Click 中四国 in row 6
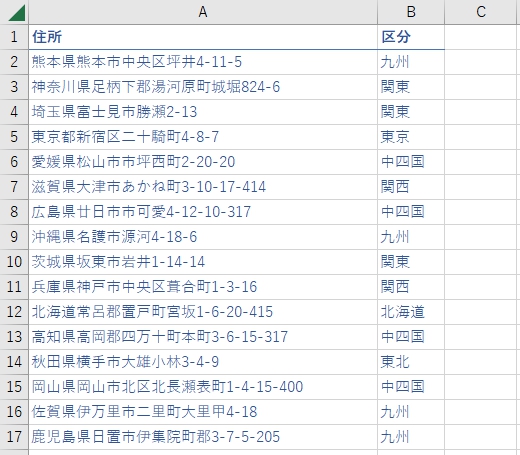This screenshot has height=455, width=520. tap(411, 162)
